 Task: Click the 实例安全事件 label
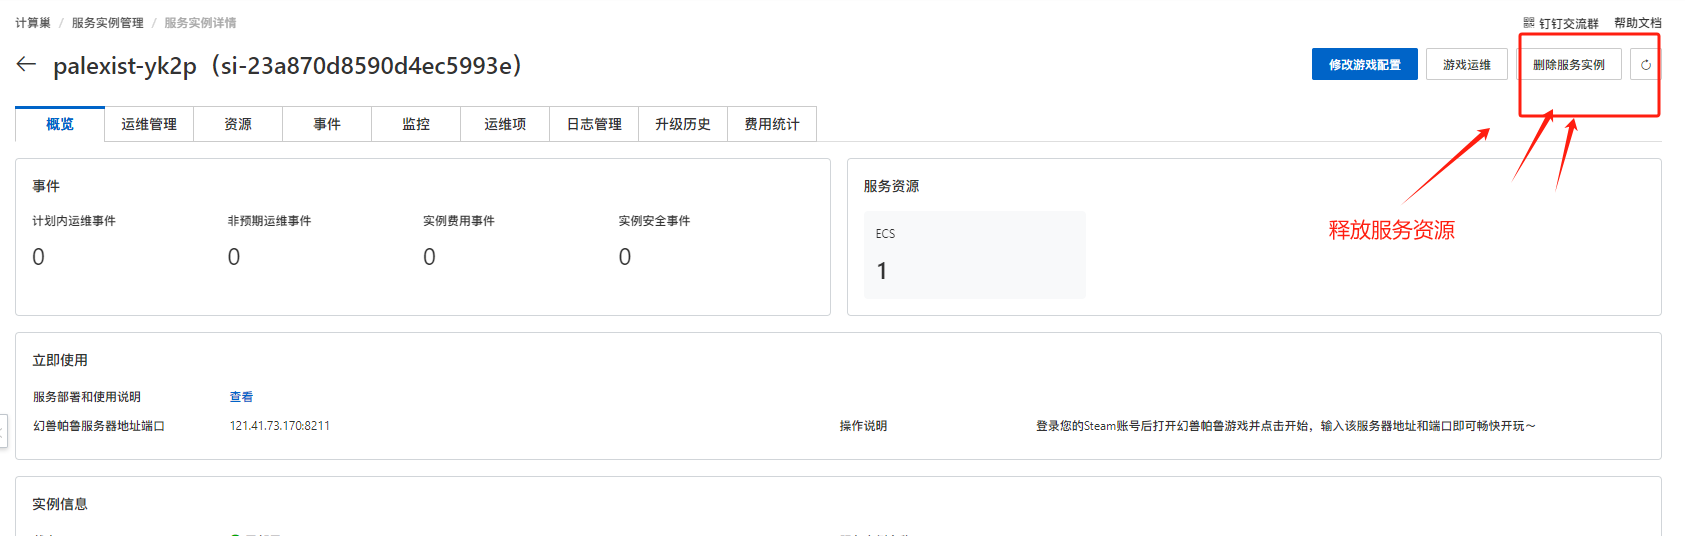pyautogui.click(x=654, y=221)
